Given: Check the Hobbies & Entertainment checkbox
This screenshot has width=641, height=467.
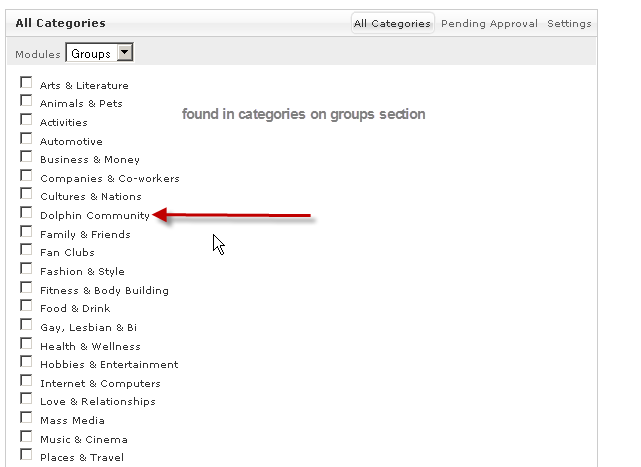Looking at the screenshot, I should click(x=26, y=363).
